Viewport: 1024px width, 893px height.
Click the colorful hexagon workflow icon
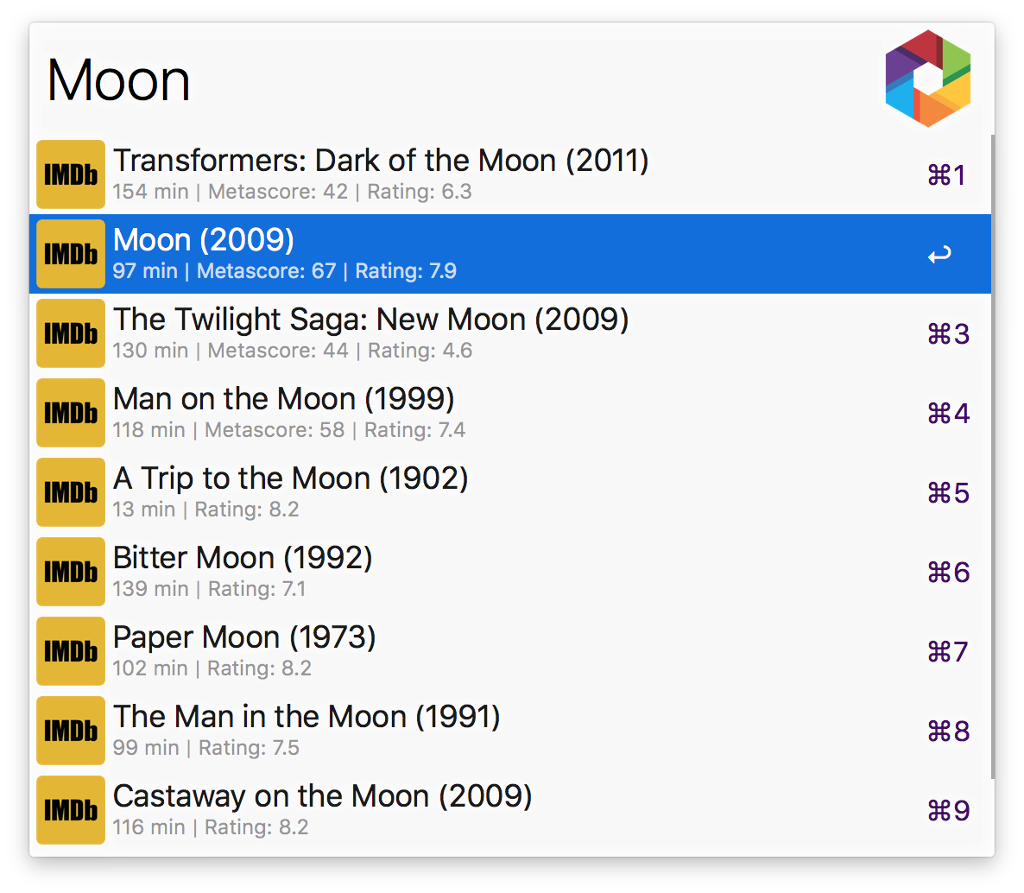point(928,79)
